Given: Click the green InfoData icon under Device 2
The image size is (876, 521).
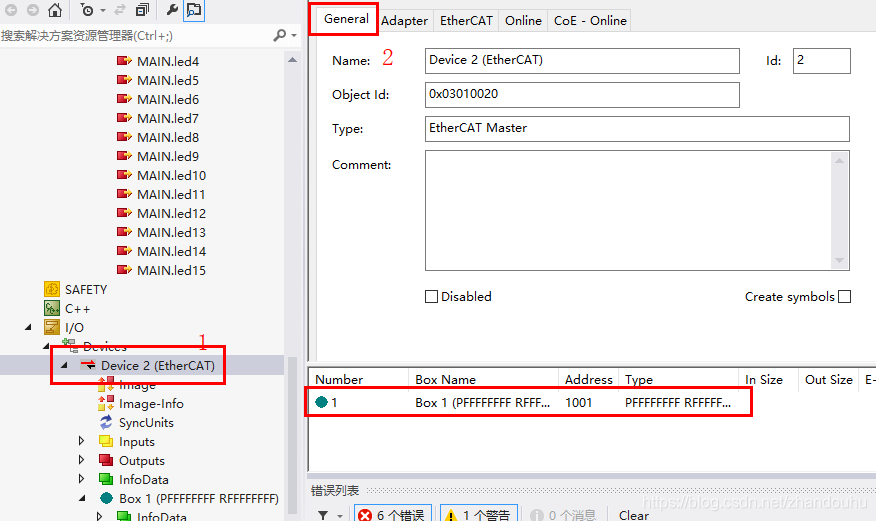Looking at the screenshot, I should point(106,479).
